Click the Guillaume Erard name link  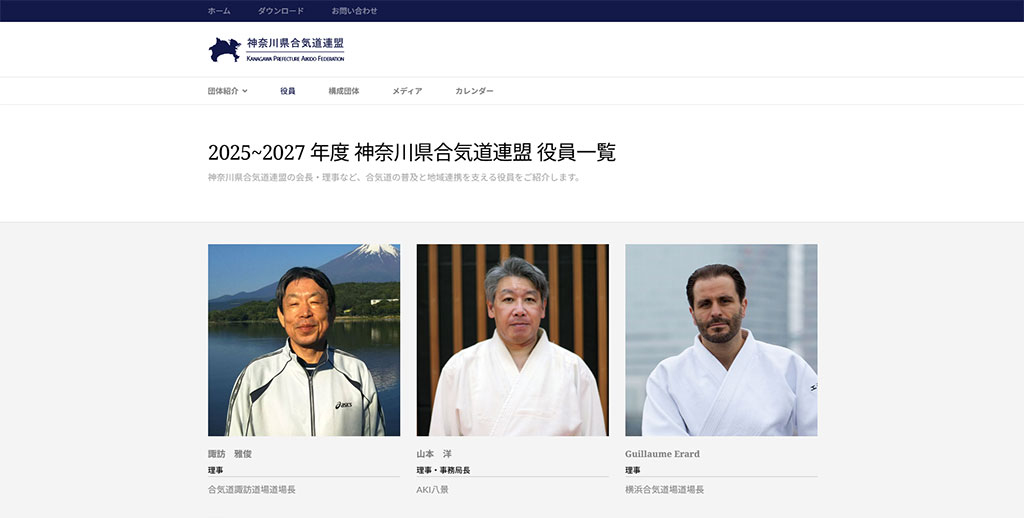pos(662,454)
